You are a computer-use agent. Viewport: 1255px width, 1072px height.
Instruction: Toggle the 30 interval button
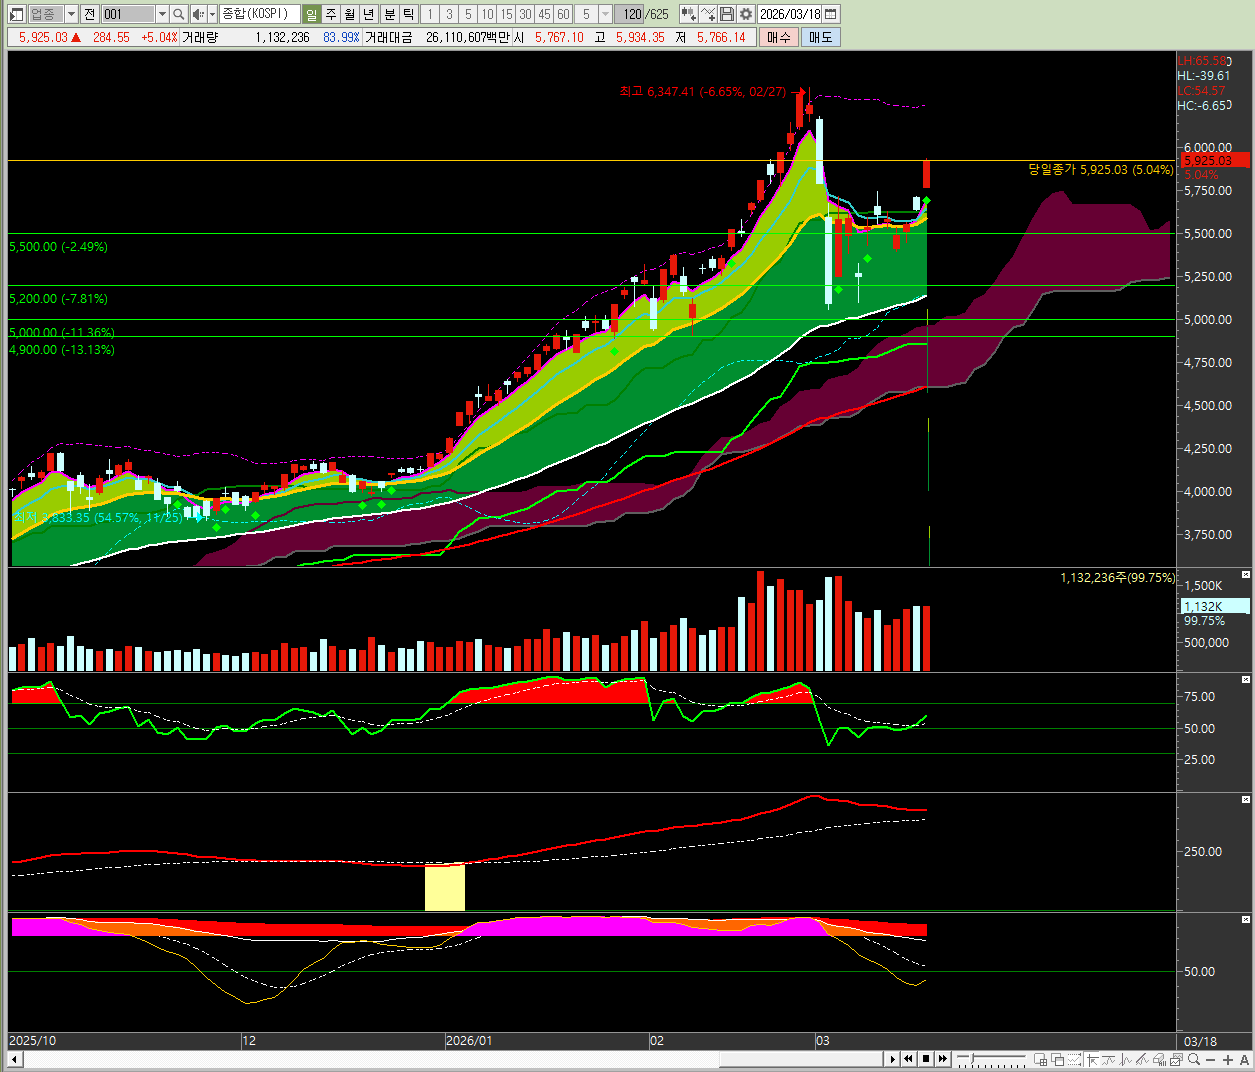(x=525, y=14)
